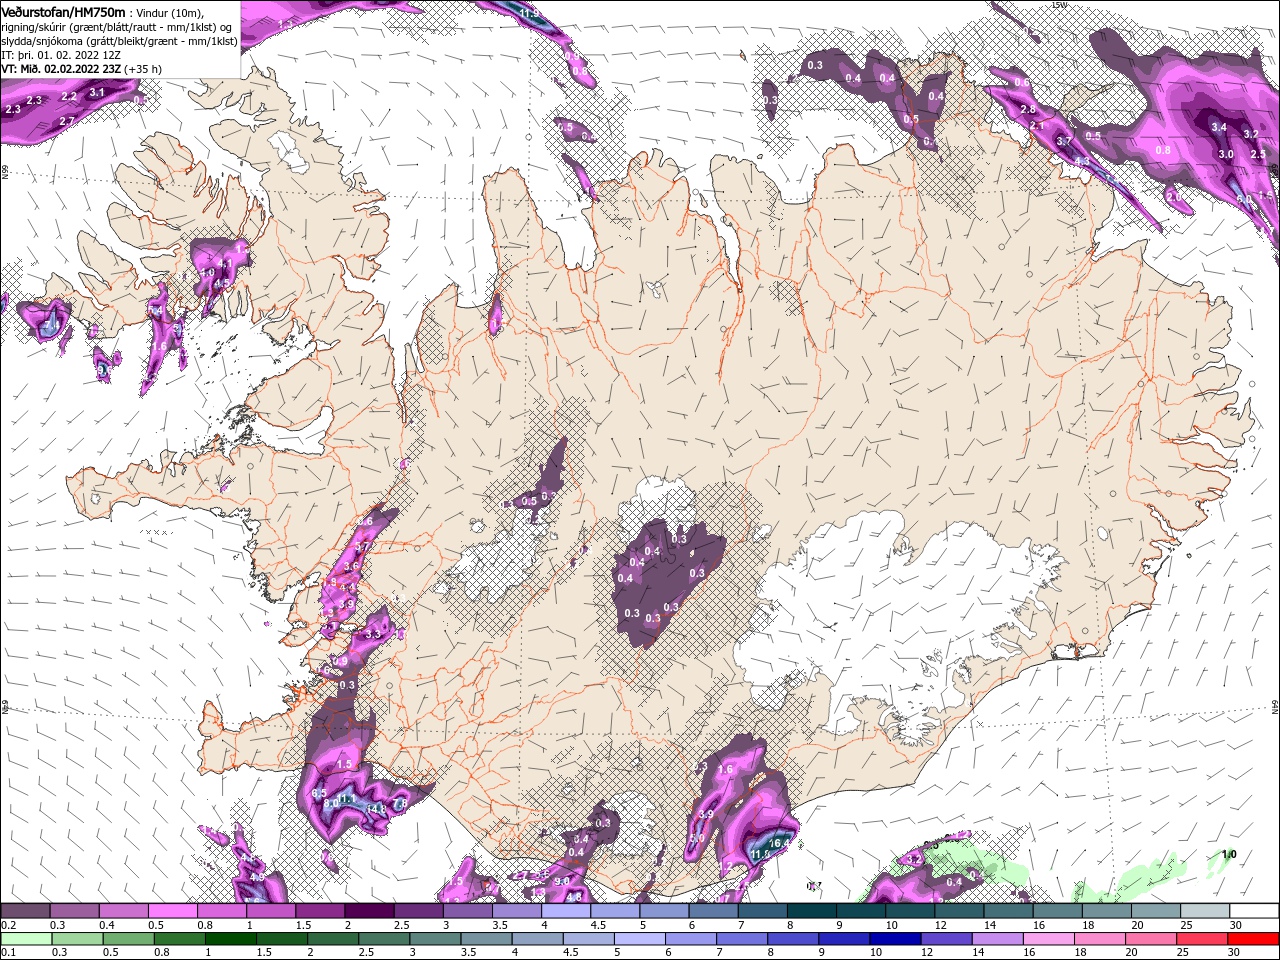Click the pale green 0.1 swatch in the bottom legend row
1280x960 pixels.
point(25,939)
